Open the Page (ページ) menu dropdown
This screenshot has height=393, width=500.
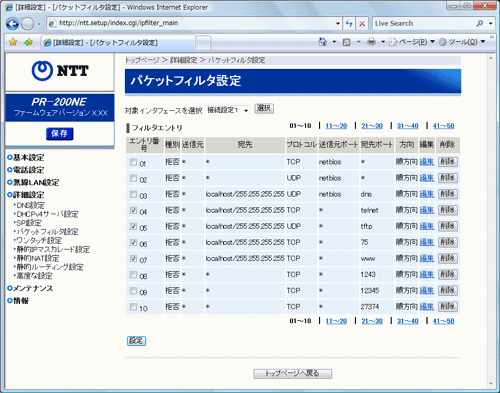click(412, 42)
